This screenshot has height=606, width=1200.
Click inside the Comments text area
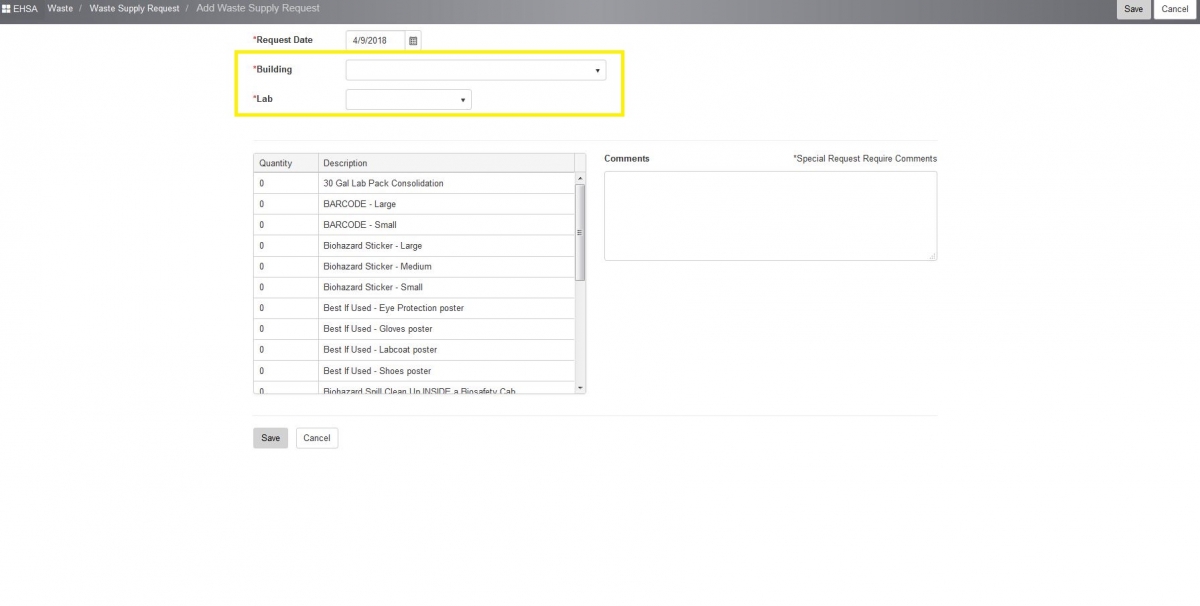pos(770,216)
